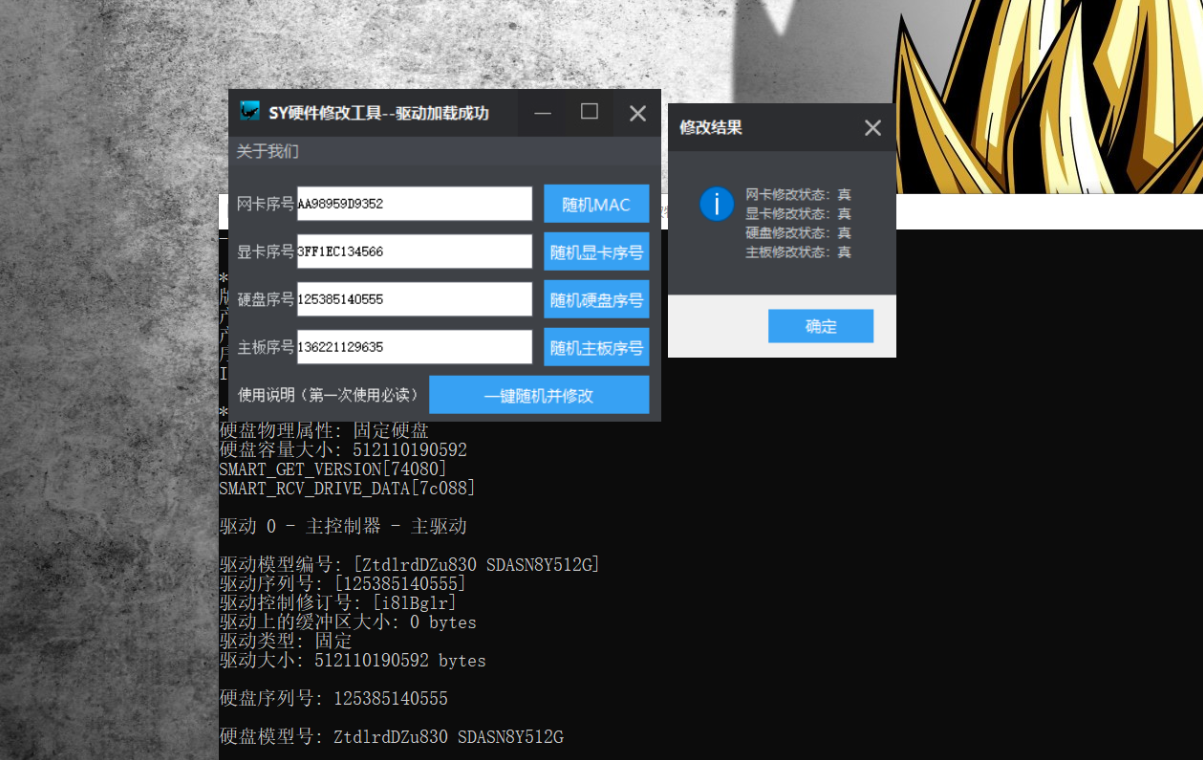1203x760 pixels.
Task: Minimize the SY硬件修改工具 window
Action: coord(542,113)
